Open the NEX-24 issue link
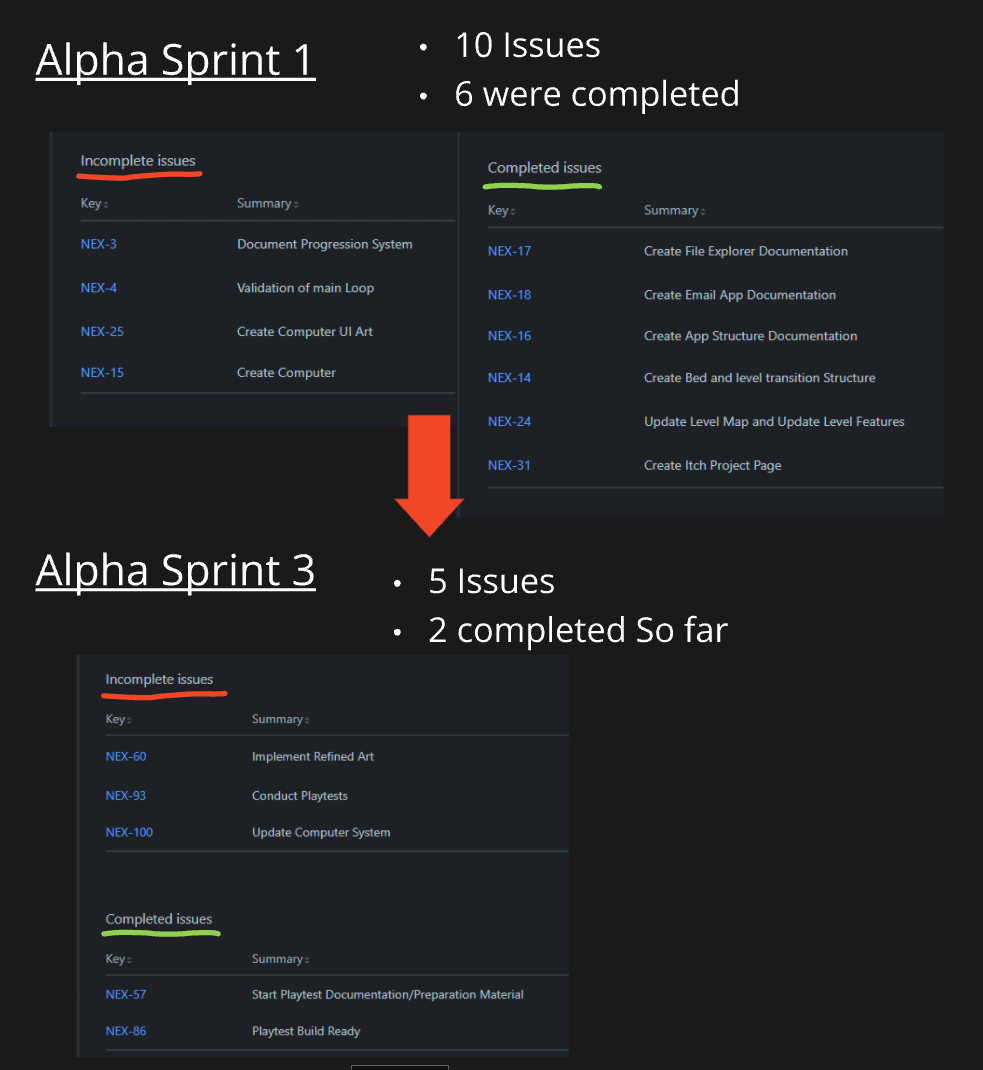Image resolution: width=983 pixels, height=1070 pixels. pos(509,422)
